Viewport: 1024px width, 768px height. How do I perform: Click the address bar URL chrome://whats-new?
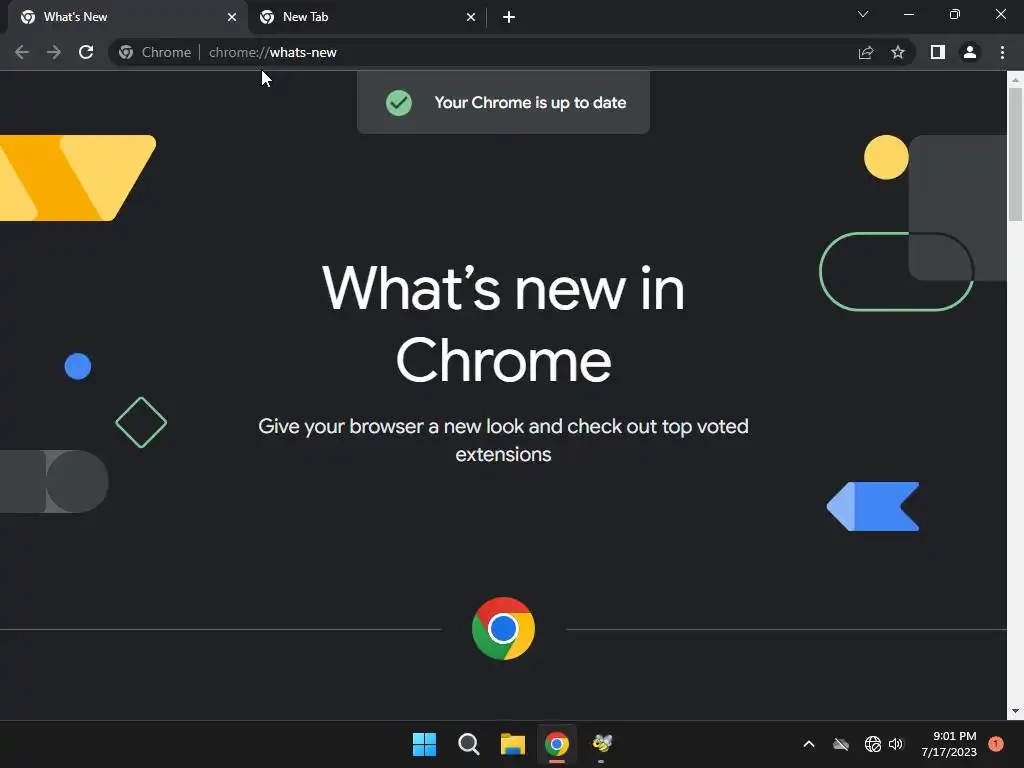pyautogui.click(x=272, y=52)
